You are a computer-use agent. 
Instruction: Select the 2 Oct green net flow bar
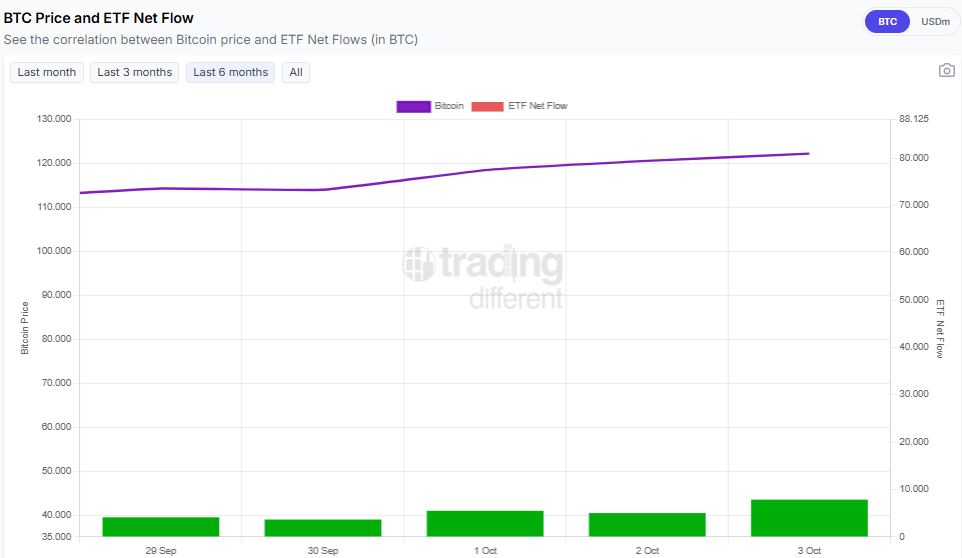647,525
